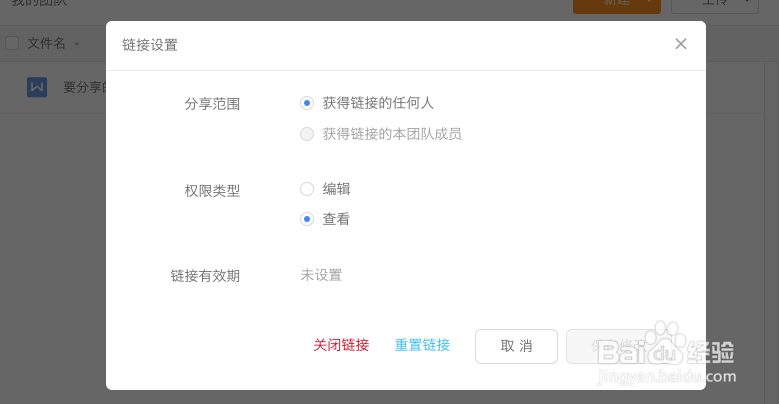779x404 pixels.
Task: Click the greyed-out save button beside 取消
Action: coord(609,346)
